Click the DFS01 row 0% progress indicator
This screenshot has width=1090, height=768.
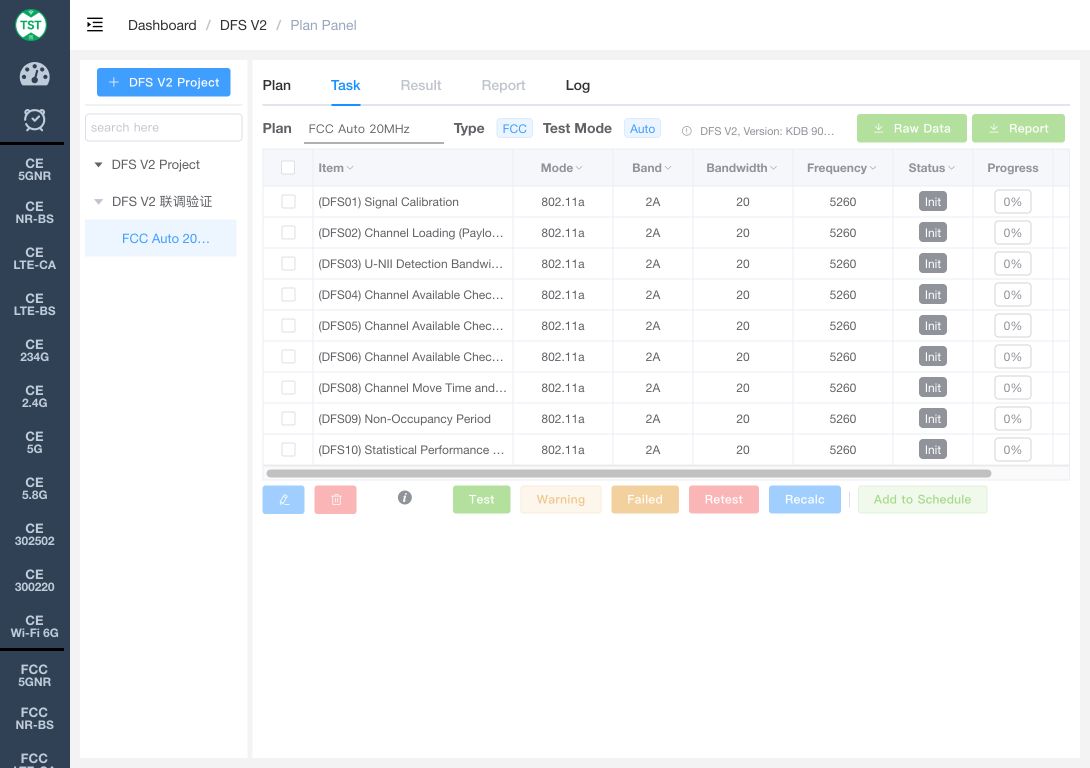[x=1012, y=202]
